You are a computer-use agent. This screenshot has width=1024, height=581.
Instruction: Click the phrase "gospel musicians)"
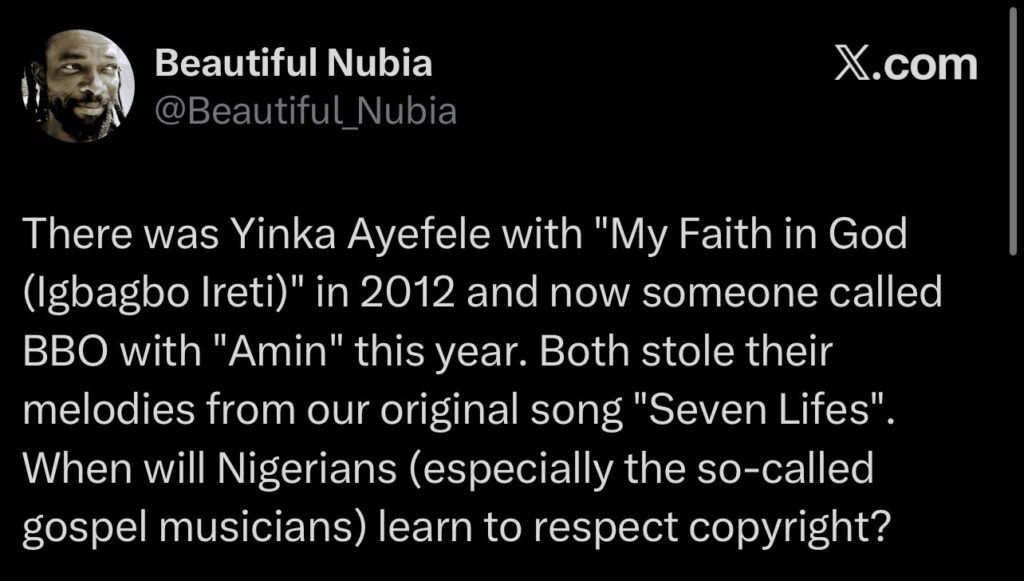(x=190, y=527)
